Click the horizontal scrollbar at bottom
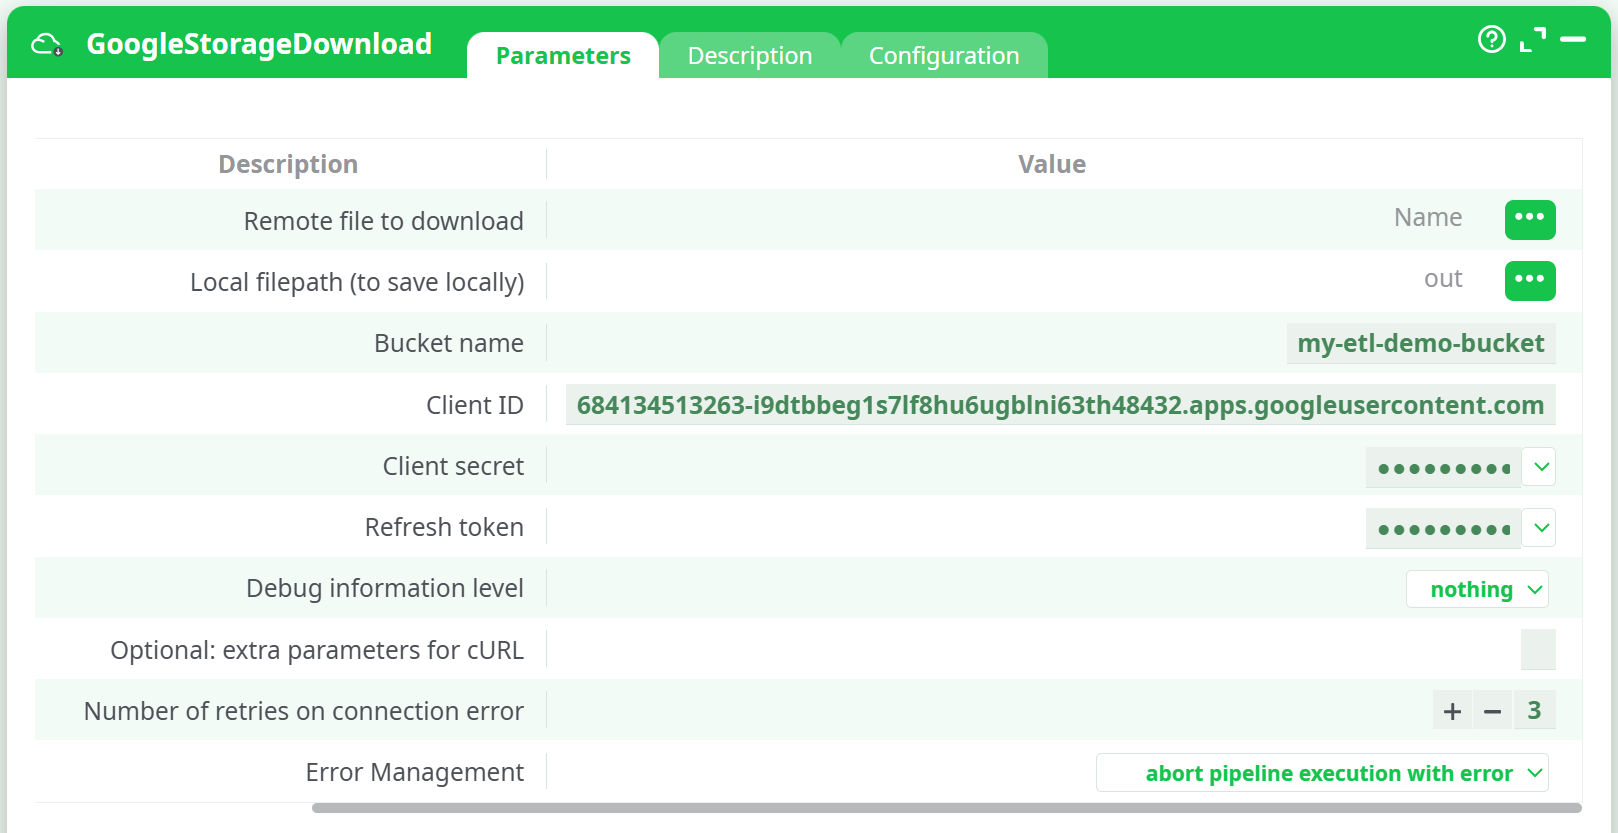 (946, 808)
